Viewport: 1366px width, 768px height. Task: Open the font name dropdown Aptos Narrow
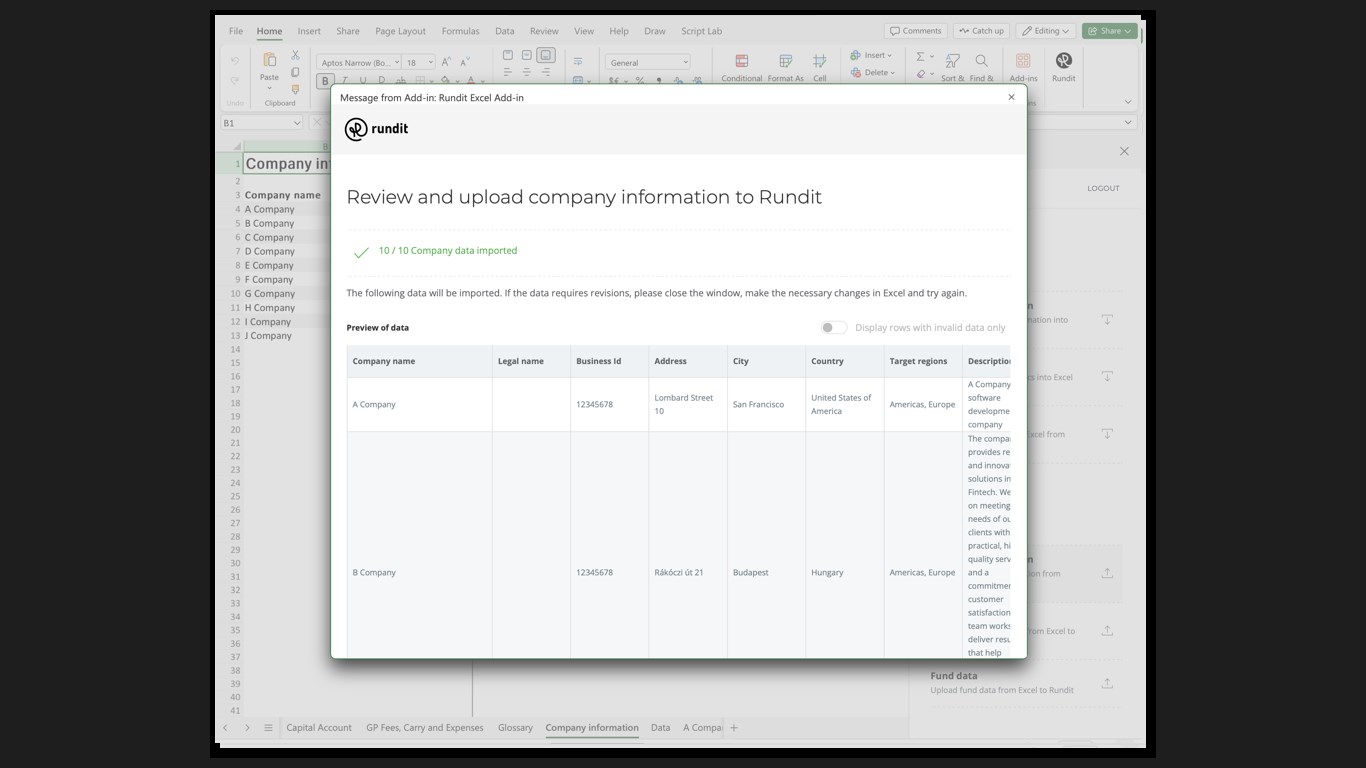[397, 62]
